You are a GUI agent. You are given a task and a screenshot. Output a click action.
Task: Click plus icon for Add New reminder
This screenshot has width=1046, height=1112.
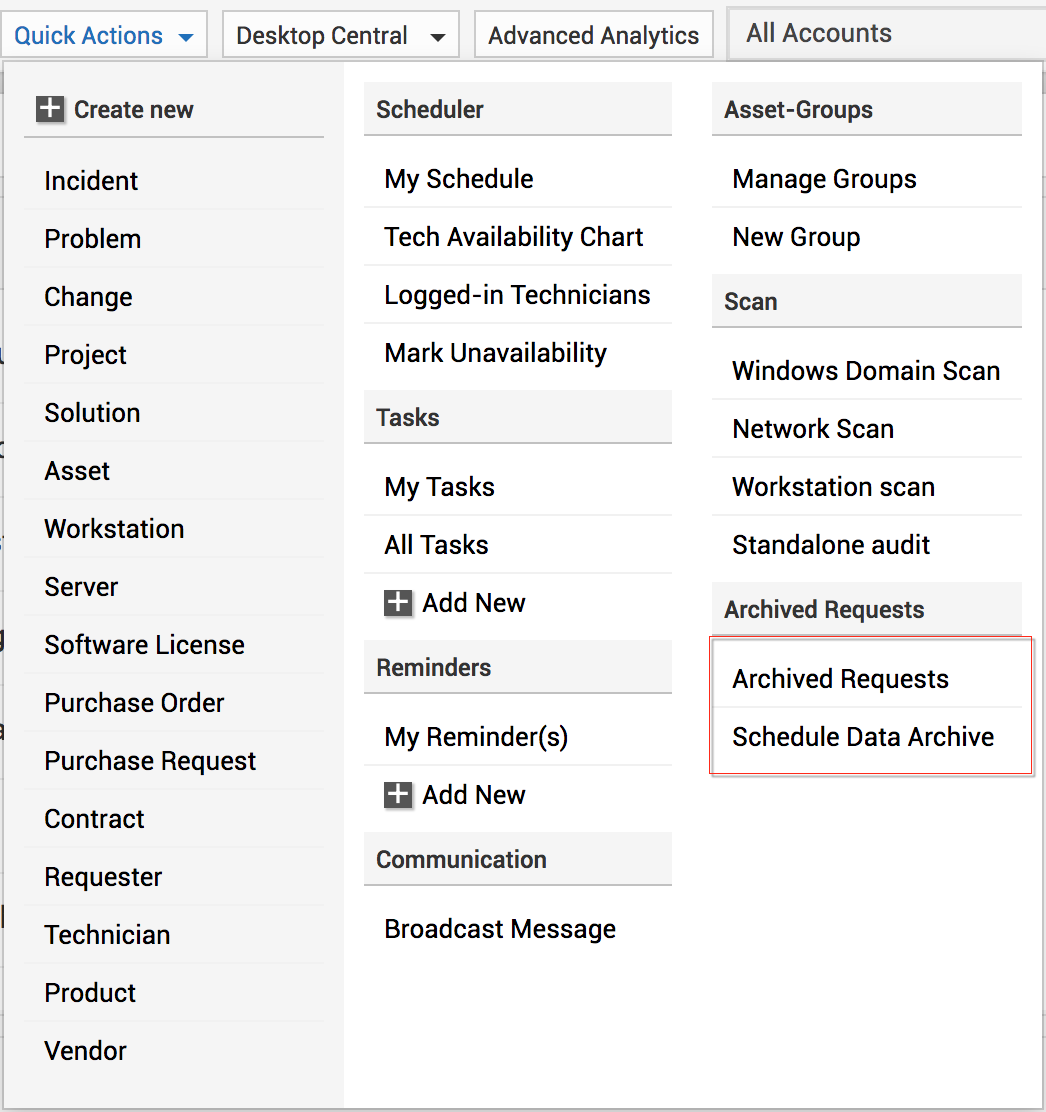(398, 795)
